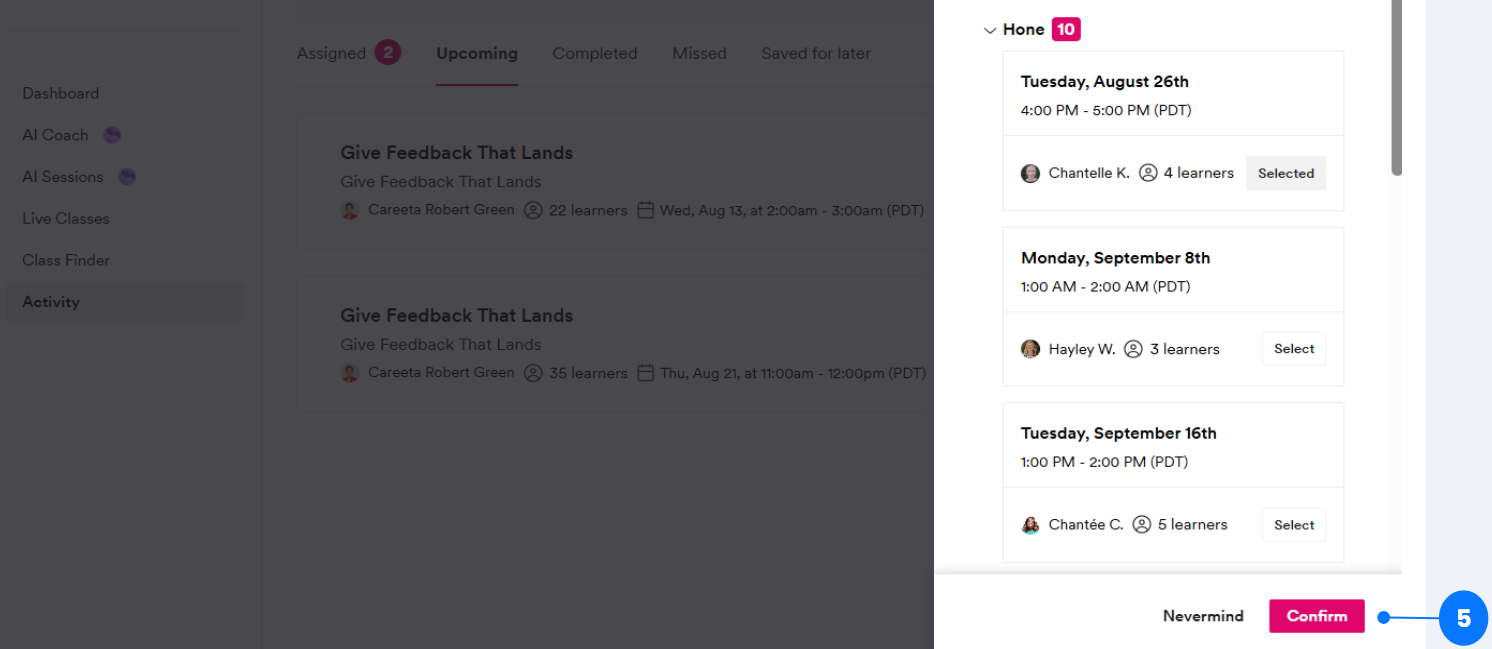The image size is (1492, 649).
Task: Click learners icon beside 3 learners
Action: [1133, 349]
